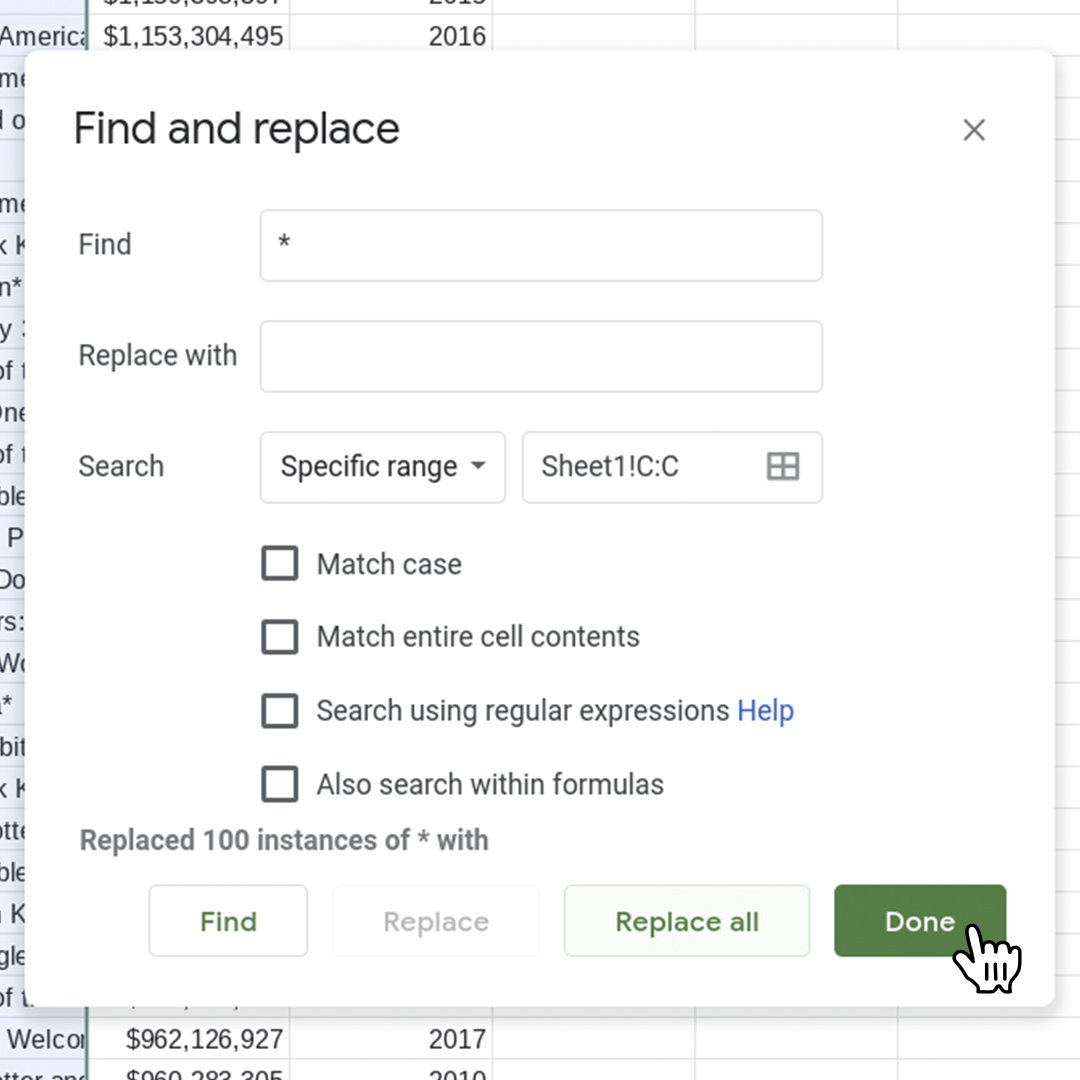Toggle Match entire cell contents checkbox

(x=280, y=636)
